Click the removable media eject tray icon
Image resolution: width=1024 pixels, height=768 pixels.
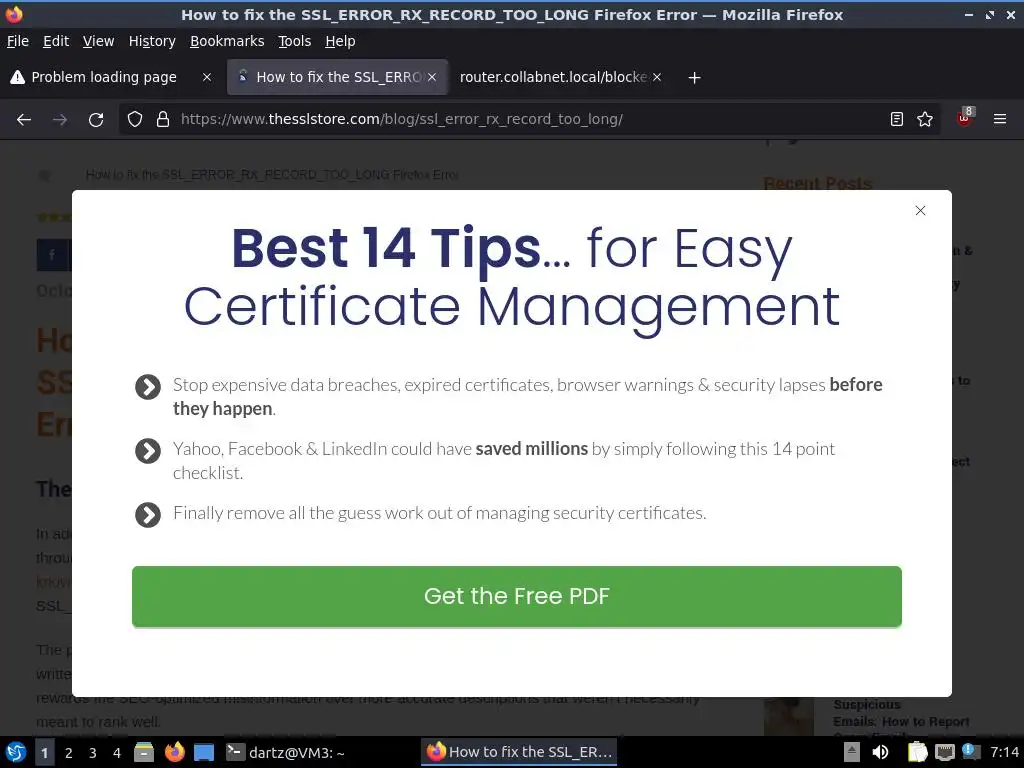tap(852, 752)
